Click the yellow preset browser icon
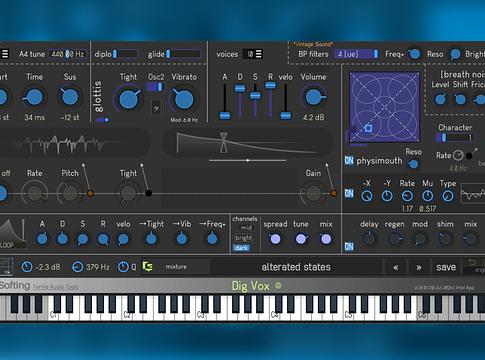The height and width of the screenshot is (360, 485). tap(147, 266)
